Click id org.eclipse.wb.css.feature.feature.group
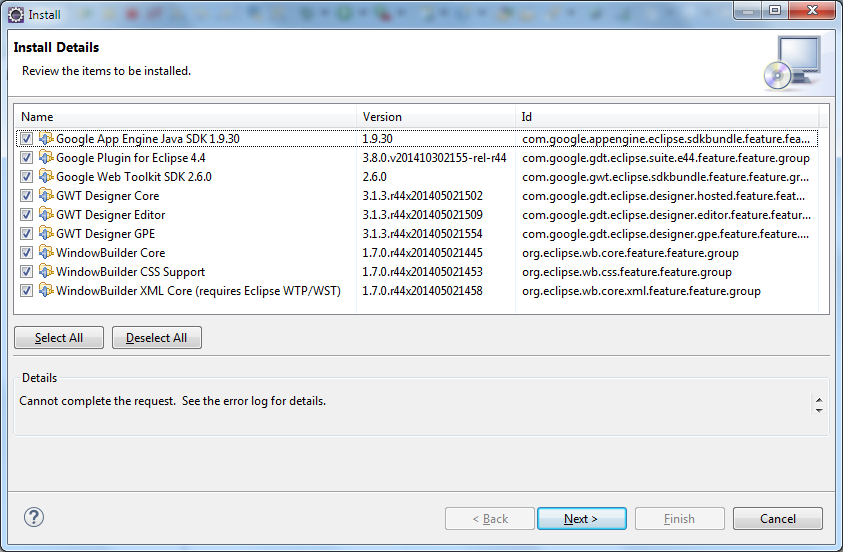The height and width of the screenshot is (552, 843). (627, 272)
